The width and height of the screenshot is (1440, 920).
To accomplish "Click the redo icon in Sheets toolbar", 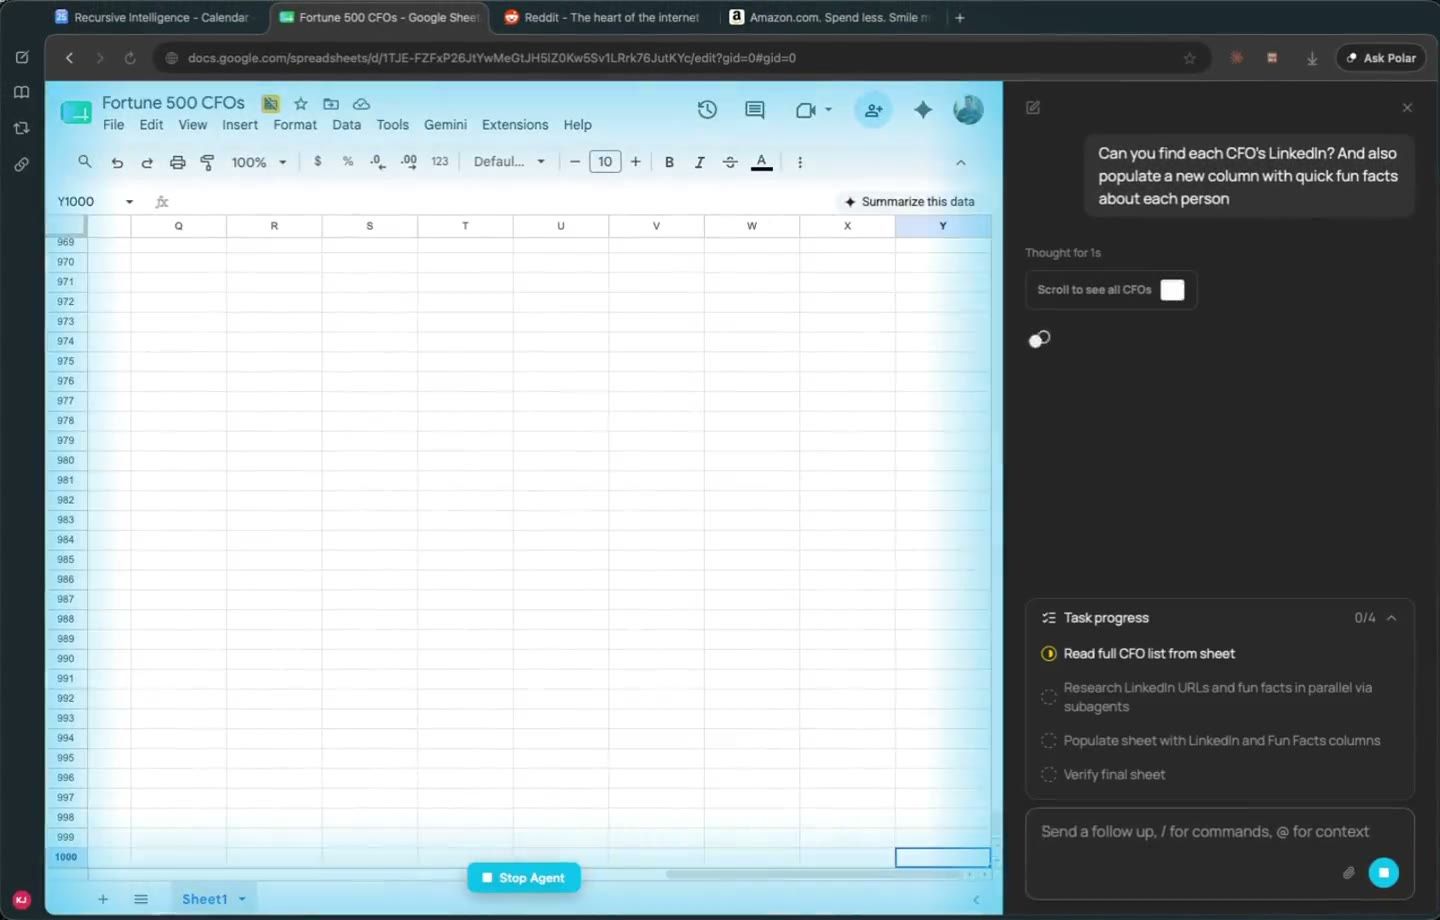I will pyautogui.click(x=147, y=162).
